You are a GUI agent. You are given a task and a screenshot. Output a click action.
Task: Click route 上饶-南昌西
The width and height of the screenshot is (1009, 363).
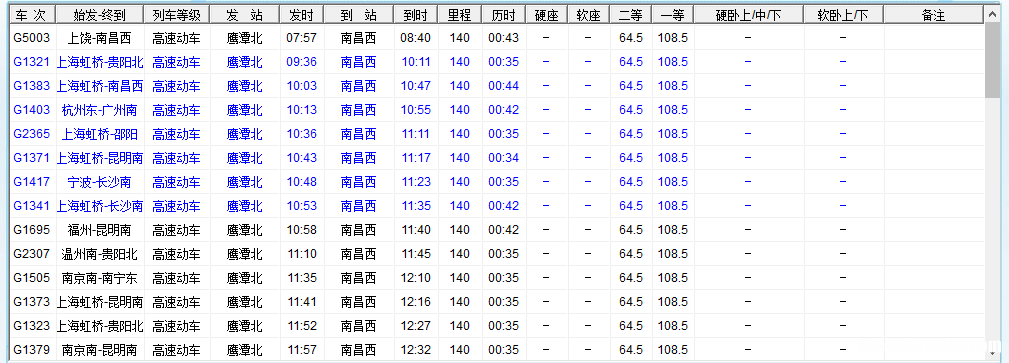coord(100,38)
